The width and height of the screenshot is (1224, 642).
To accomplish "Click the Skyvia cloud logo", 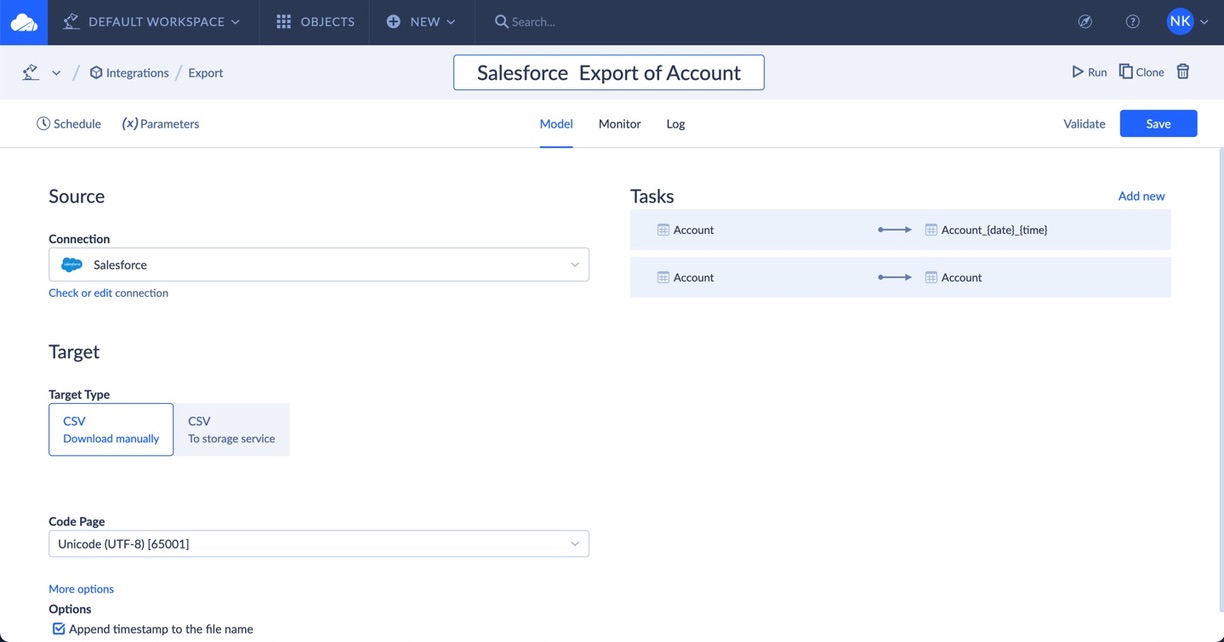I will coord(23,22).
